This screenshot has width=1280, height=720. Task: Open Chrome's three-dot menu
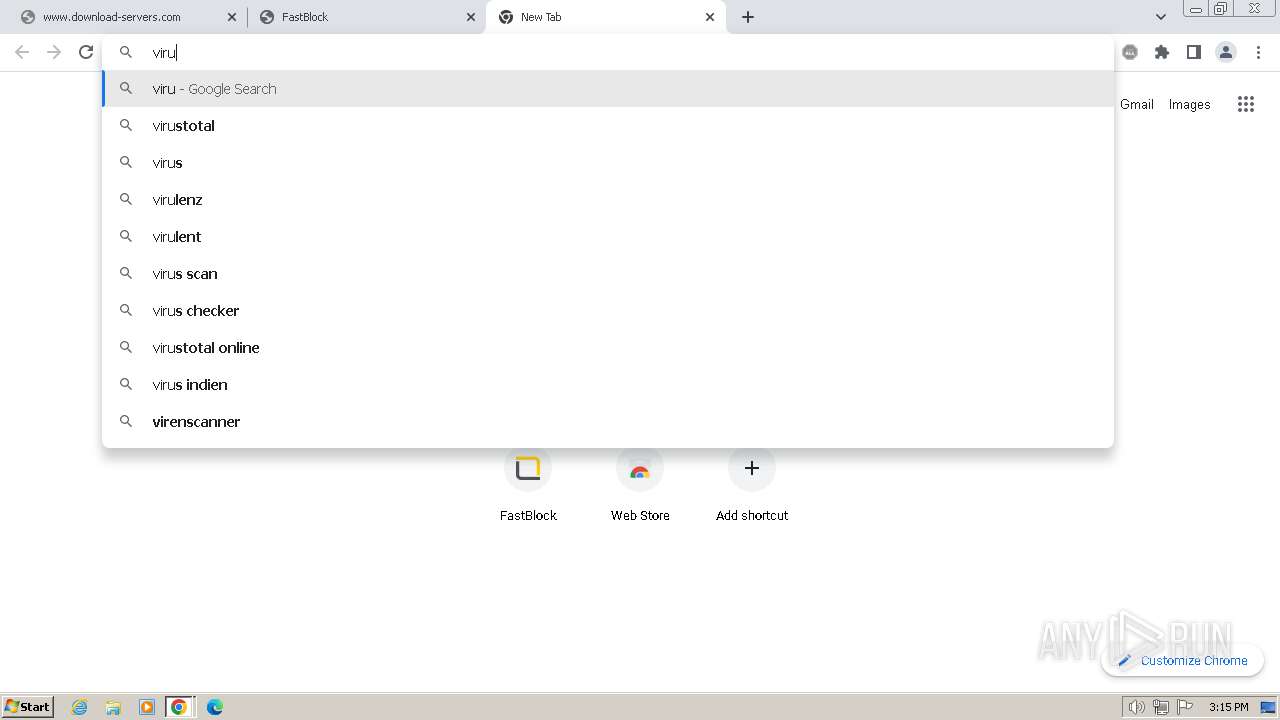(x=1258, y=52)
